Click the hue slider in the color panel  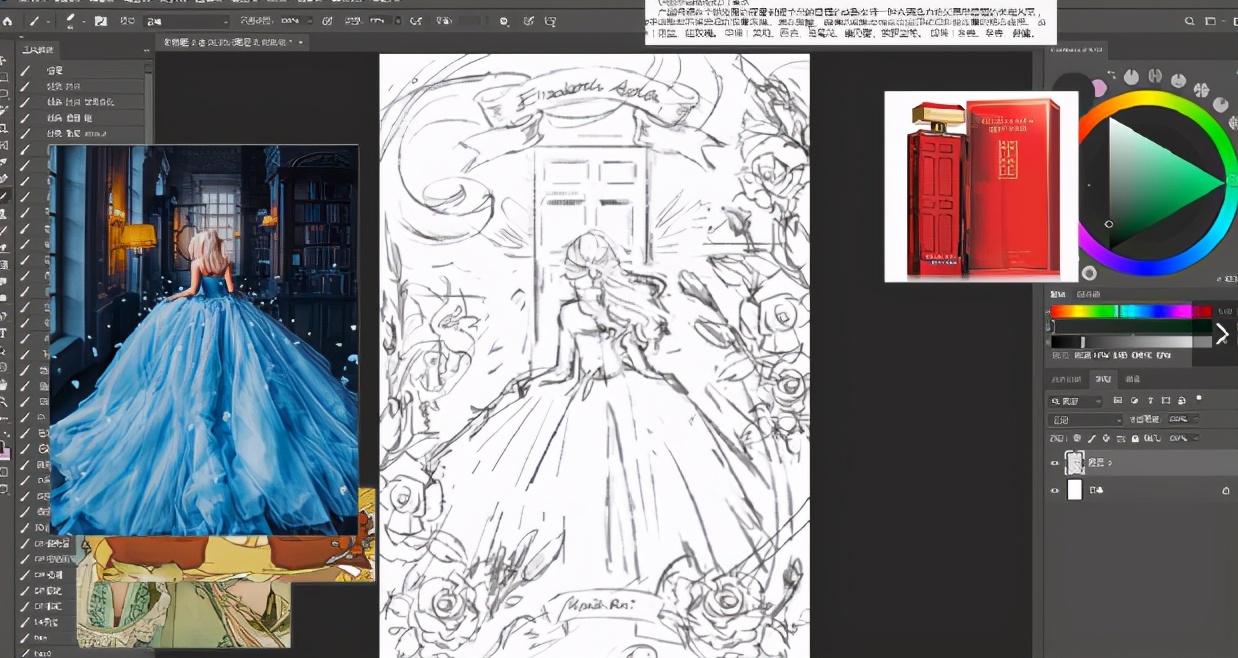(1130, 312)
